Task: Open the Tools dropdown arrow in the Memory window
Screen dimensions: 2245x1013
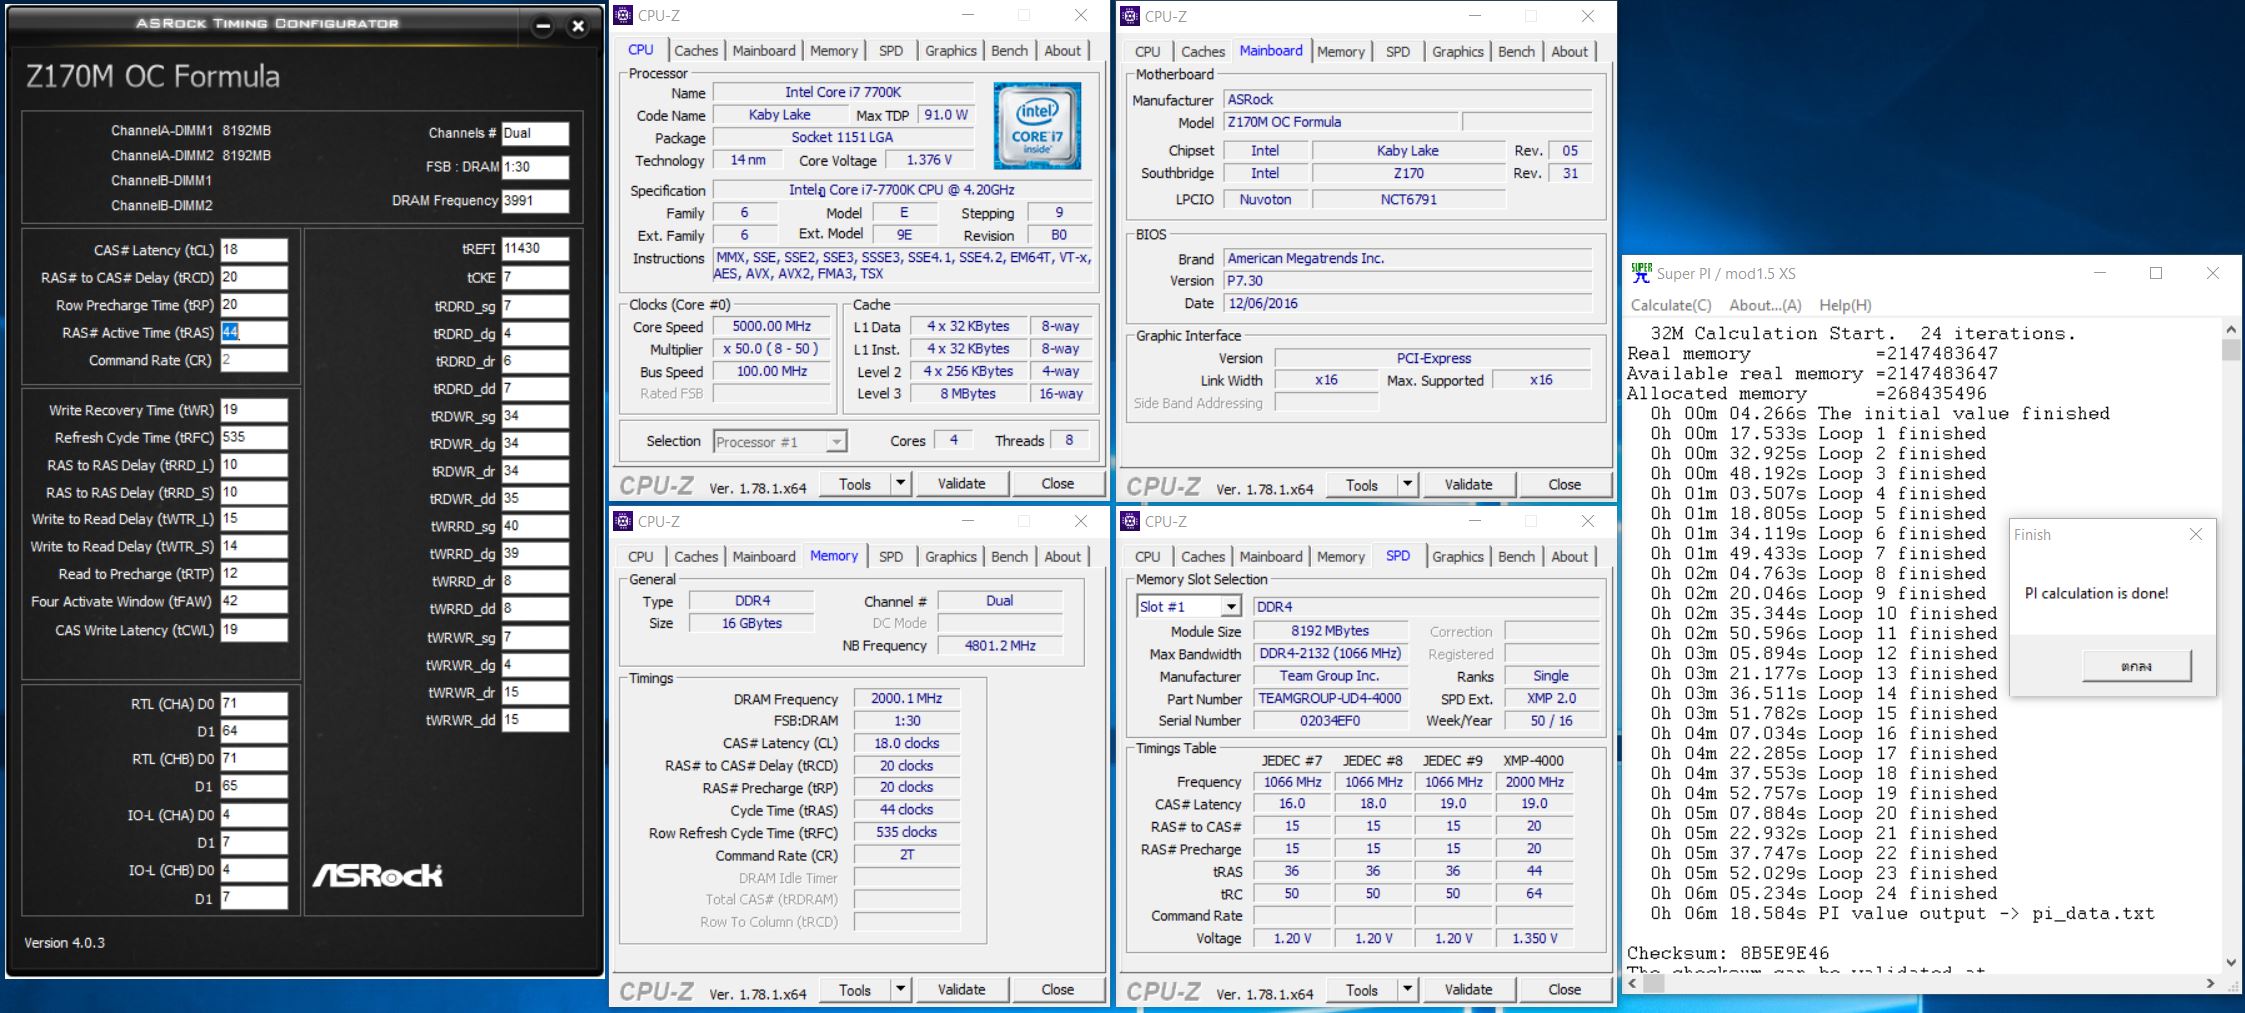Action: (900, 989)
